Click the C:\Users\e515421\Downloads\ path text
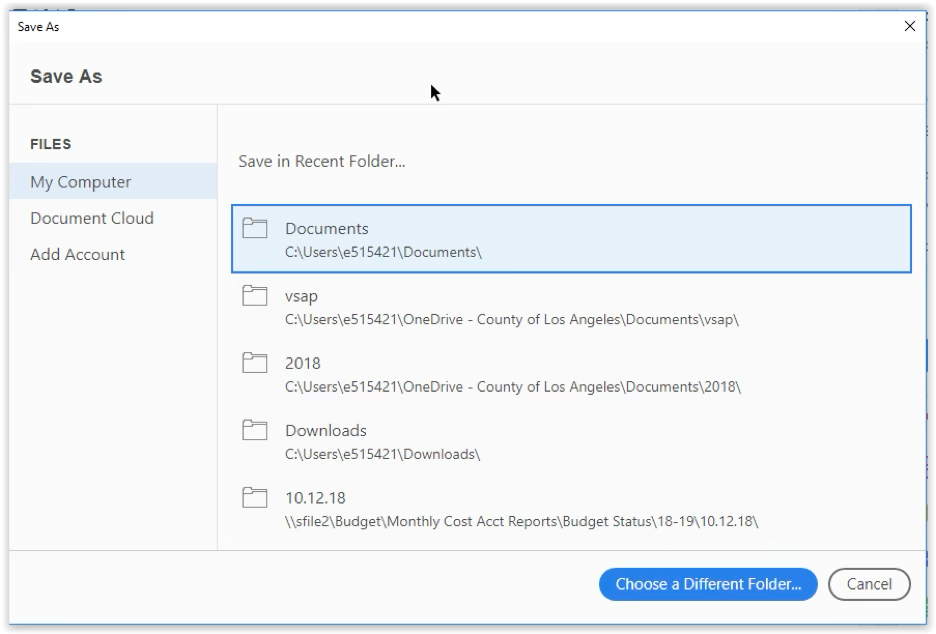 383,454
